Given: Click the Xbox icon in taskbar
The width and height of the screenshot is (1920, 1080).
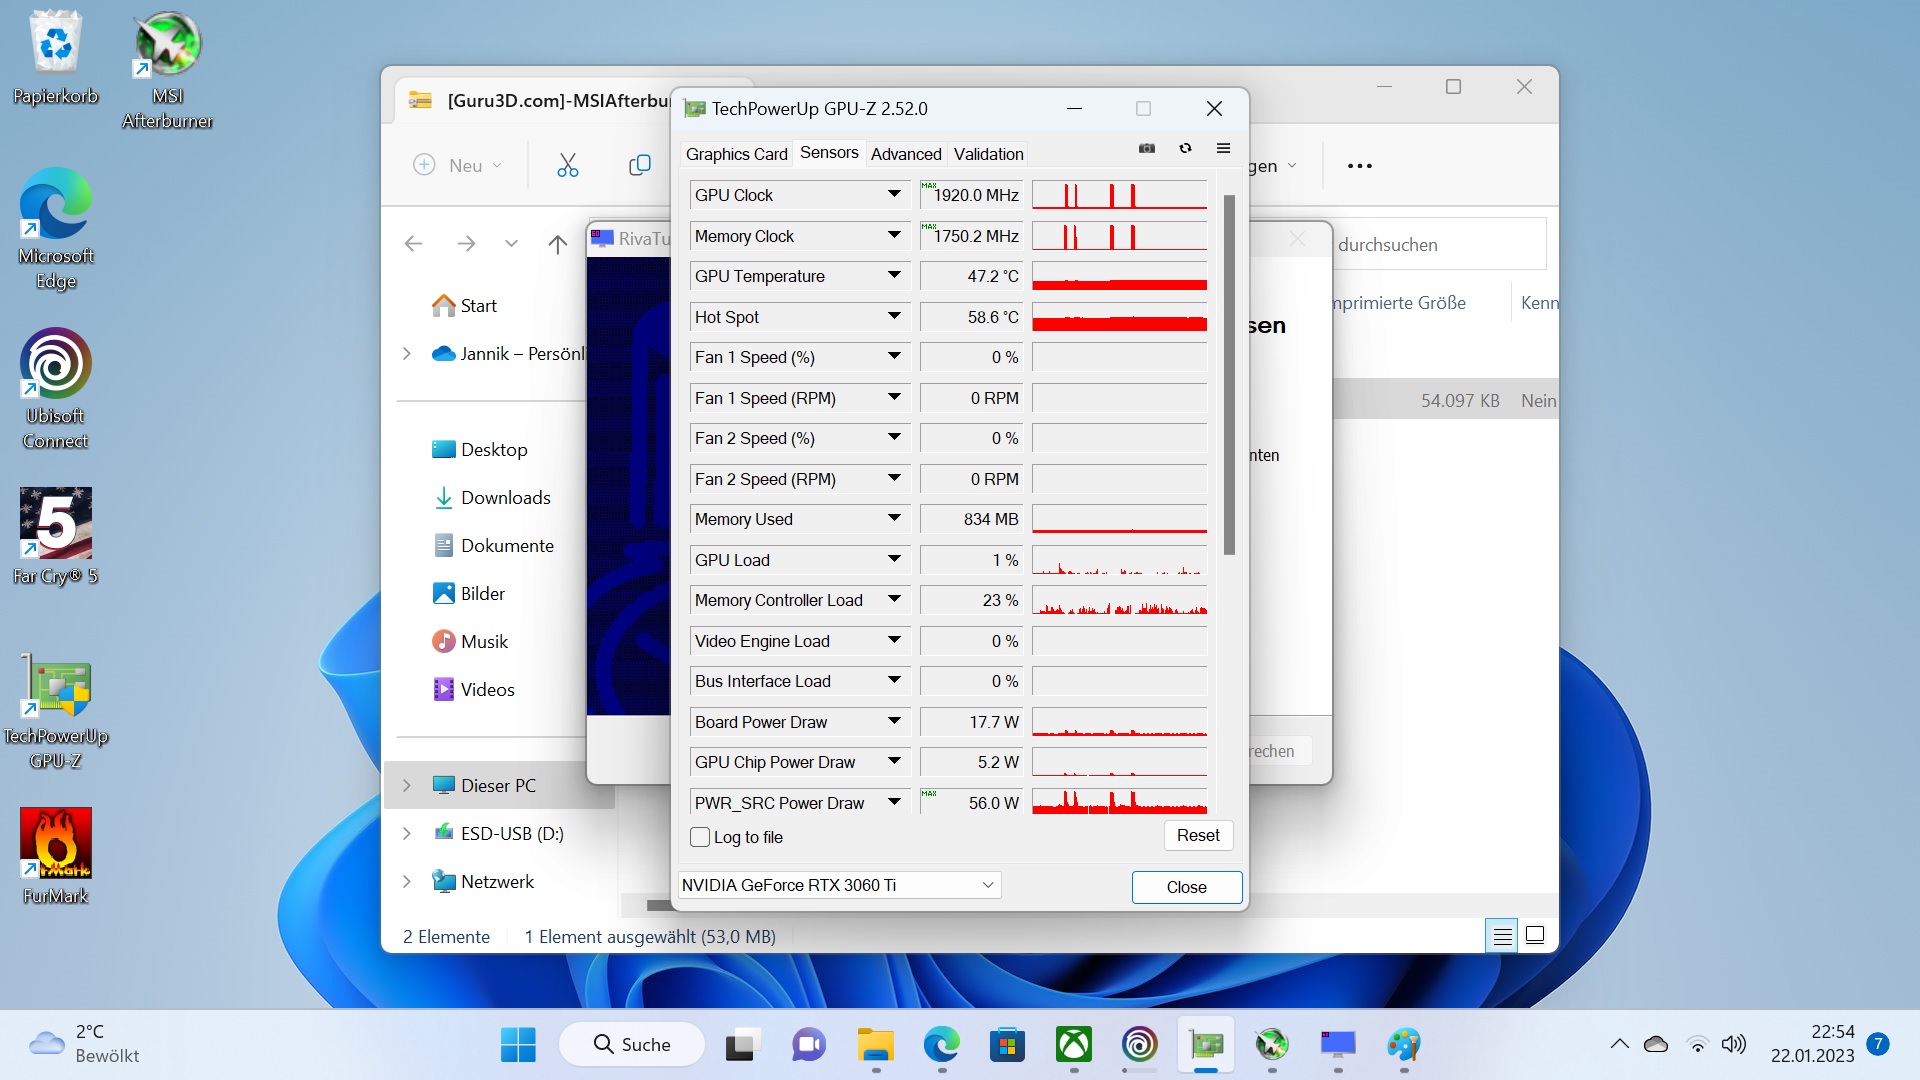Looking at the screenshot, I should click(1073, 1045).
